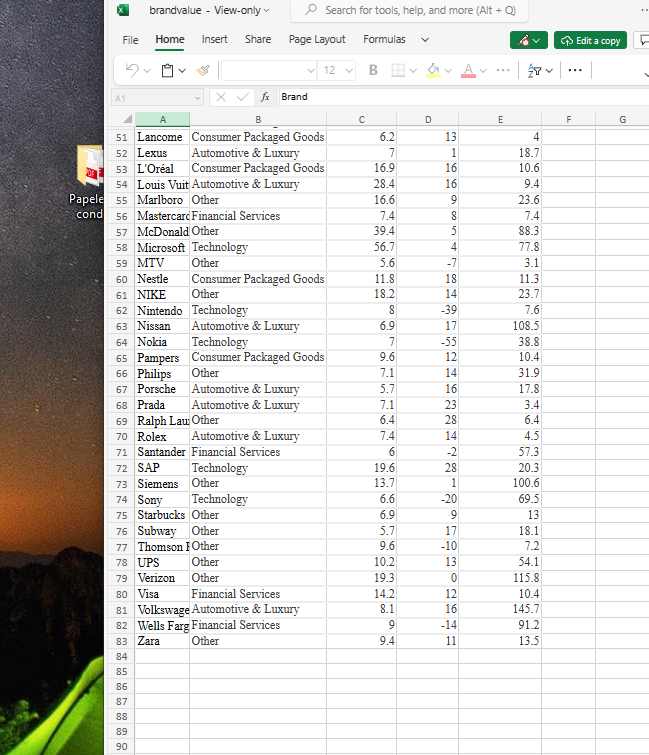Click the Name Box showing A1
649x755 pixels.
click(x=157, y=98)
